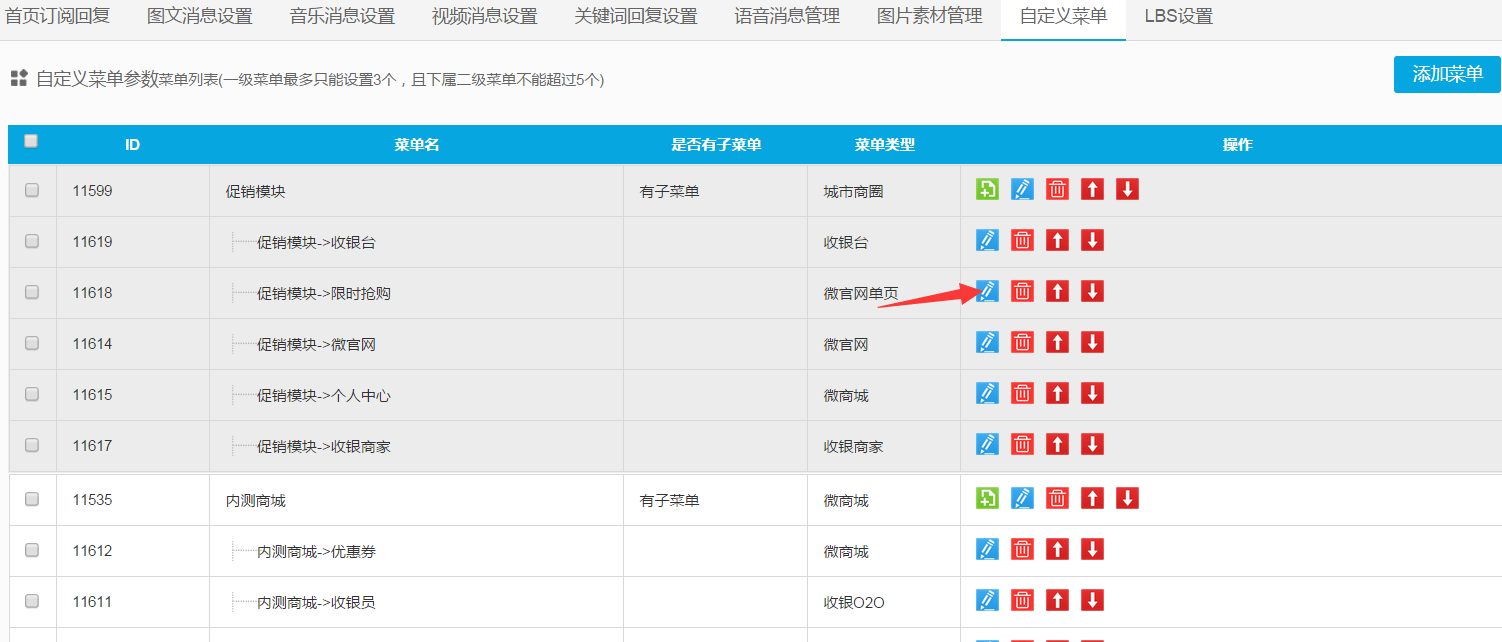Viewport: 1502px width, 642px height.
Task: Check the box for row 11619
Action: 32,241
